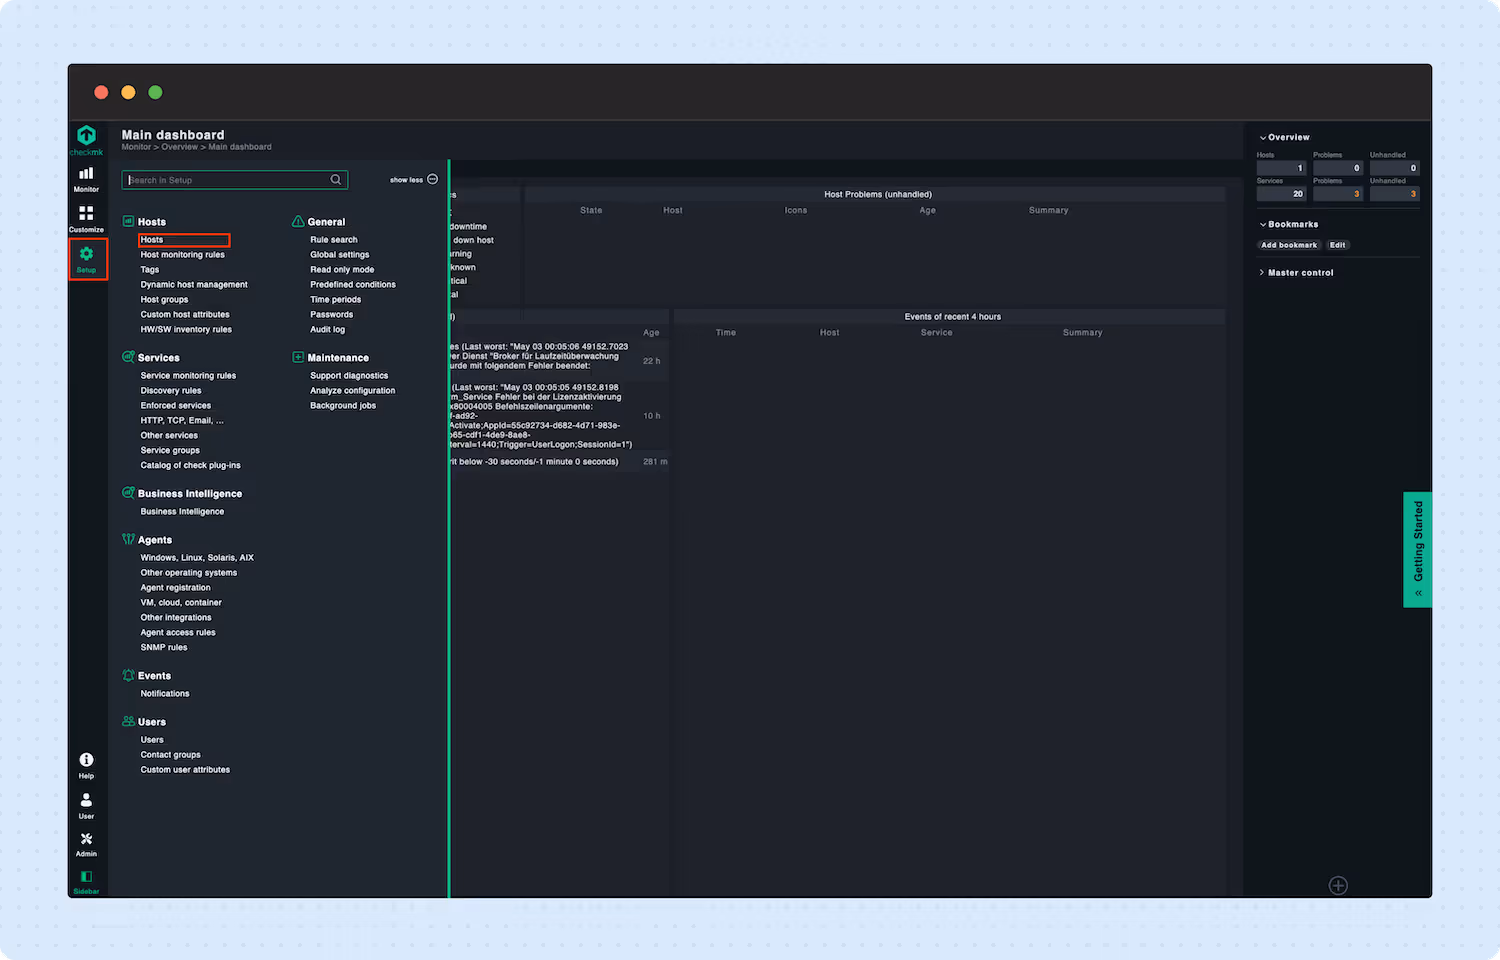This screenshot has height=960, width=1500.
Task: Click the User icon in the sidebar
Action: coord(86,800)
